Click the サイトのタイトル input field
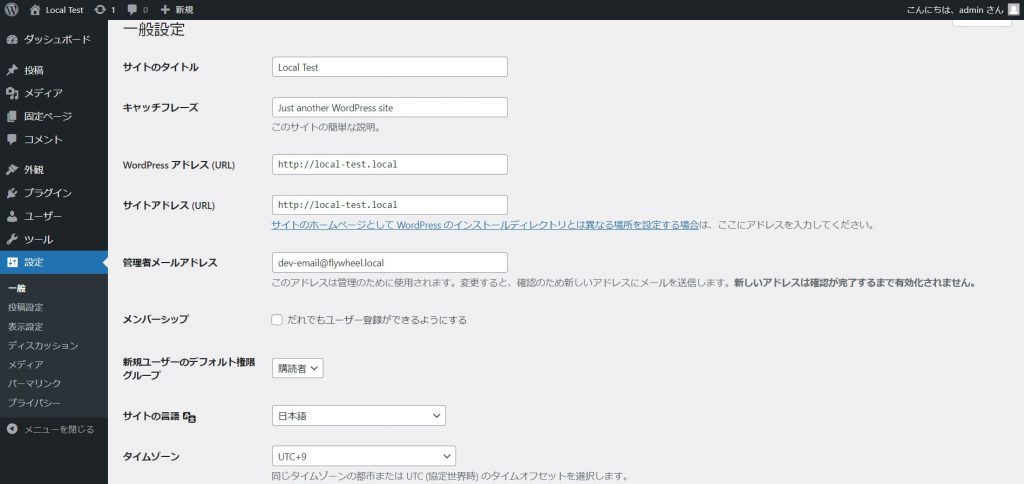Viewport: 1024px width, 484px height. 390,67
